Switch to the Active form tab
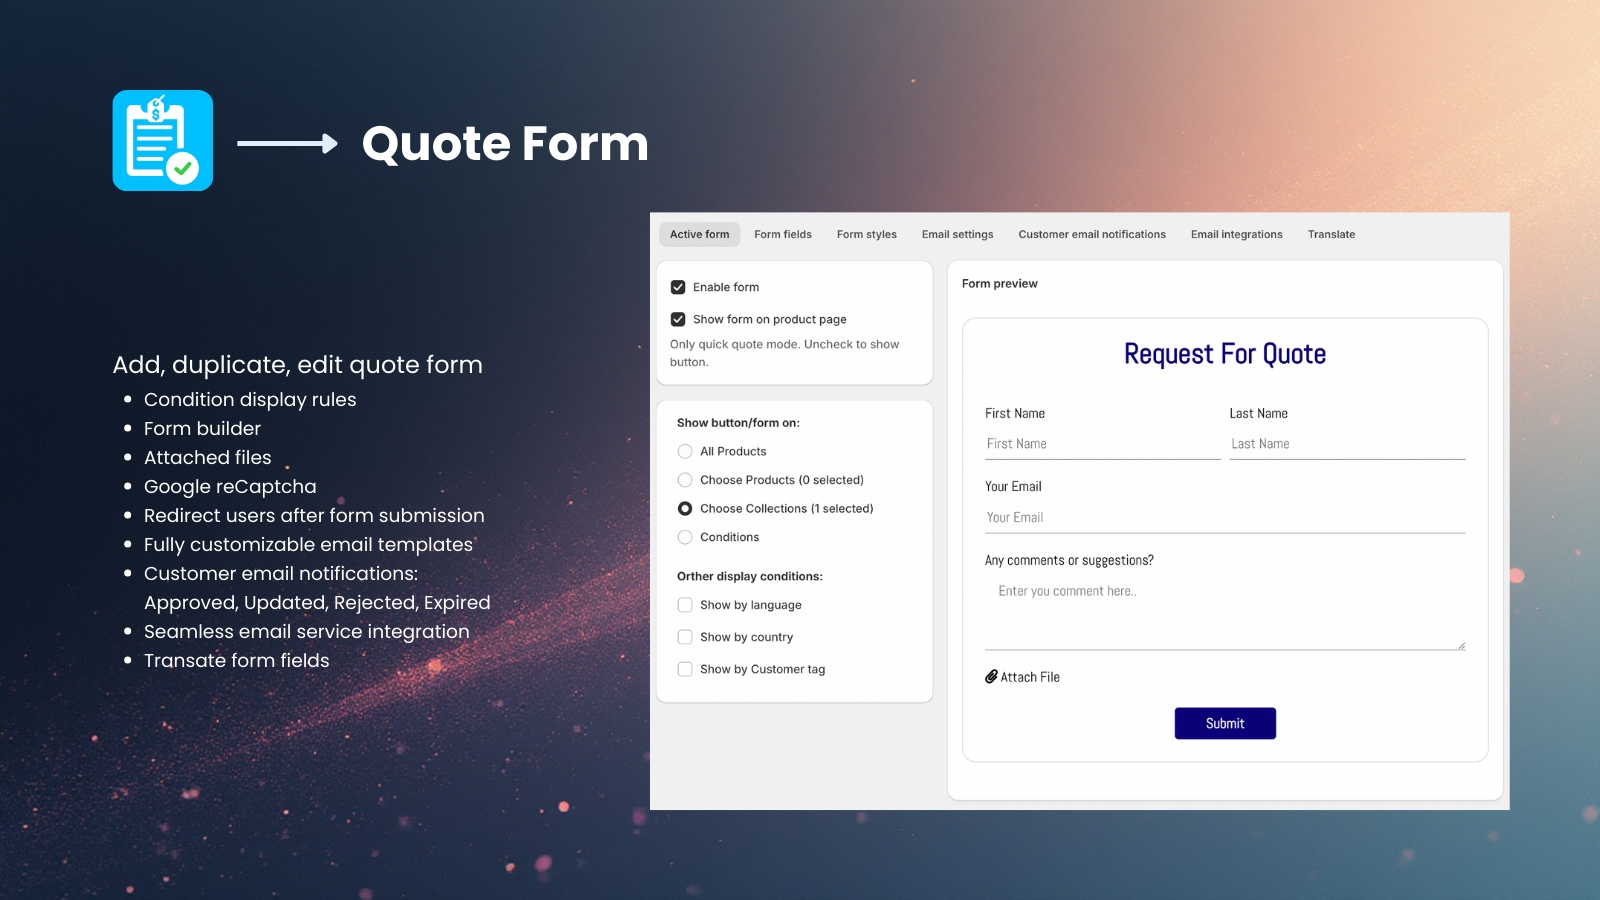 pyautogui.click(x=700, y=234)
